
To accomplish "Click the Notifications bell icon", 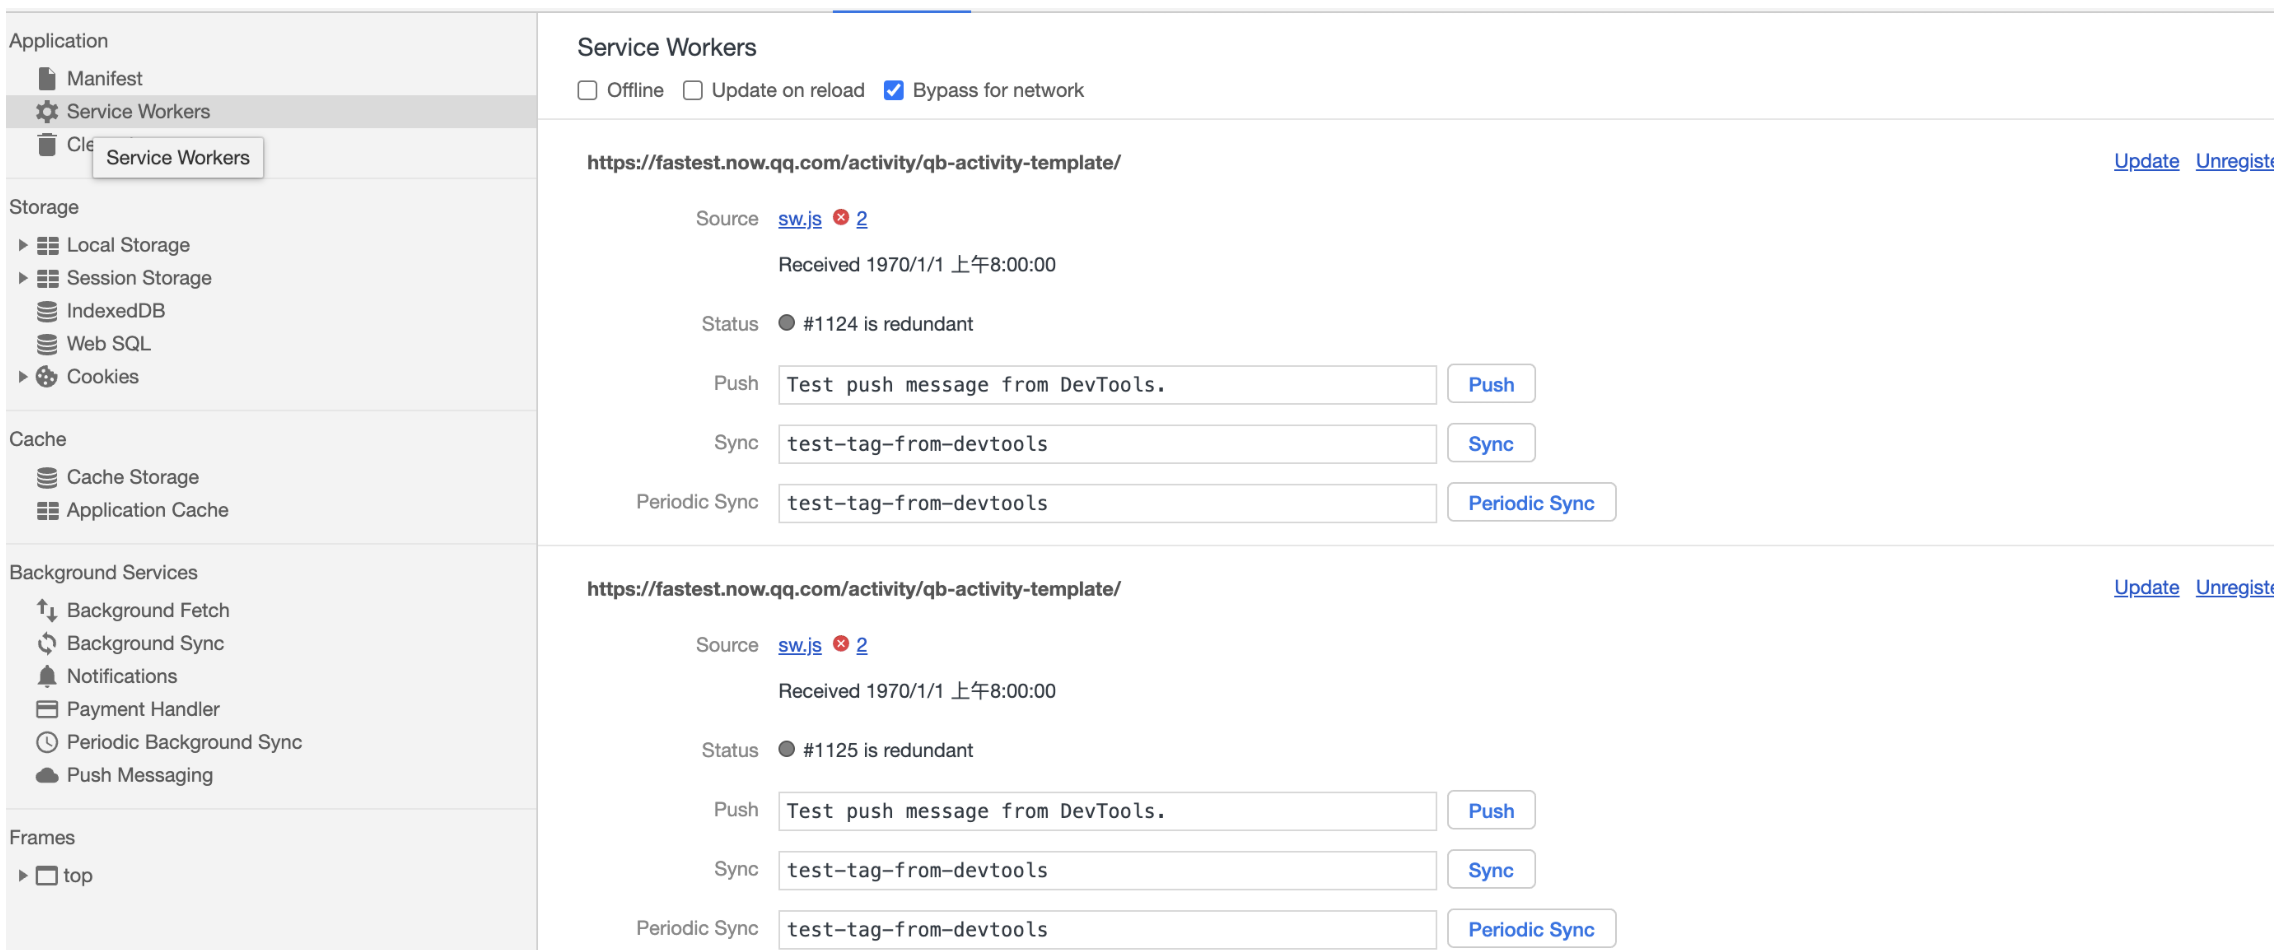I will point(47,676).
